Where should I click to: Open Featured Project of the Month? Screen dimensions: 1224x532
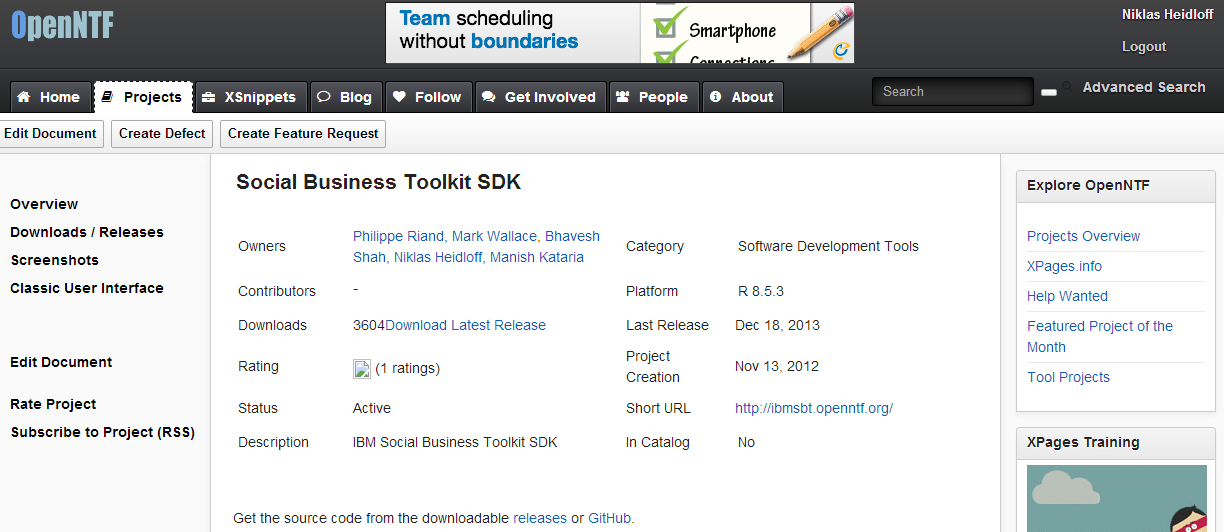tap(1100, 336)
